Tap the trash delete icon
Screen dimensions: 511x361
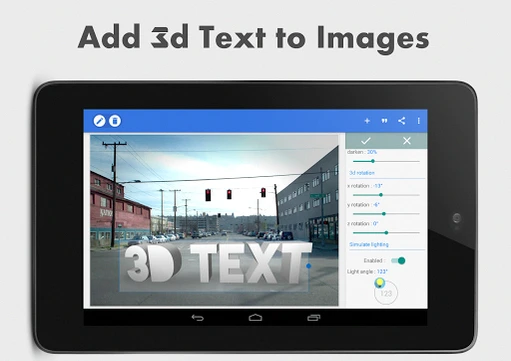click(115, 121)
